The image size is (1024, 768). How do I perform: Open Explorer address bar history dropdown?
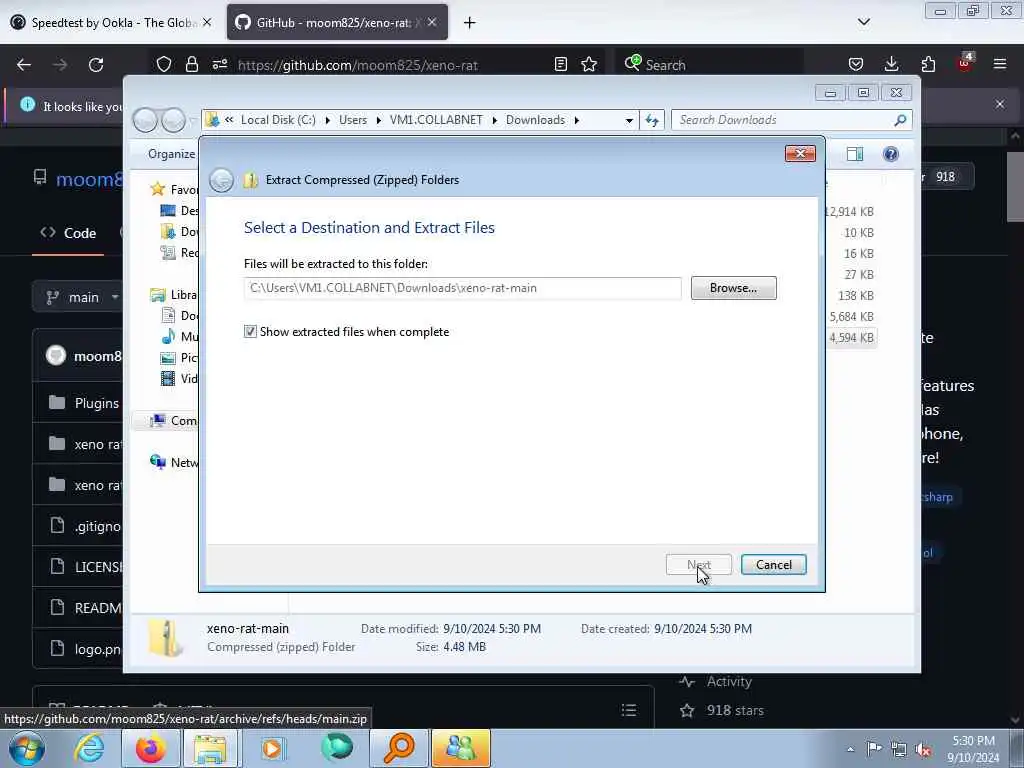pyautogui.click(x=629, y=121)
